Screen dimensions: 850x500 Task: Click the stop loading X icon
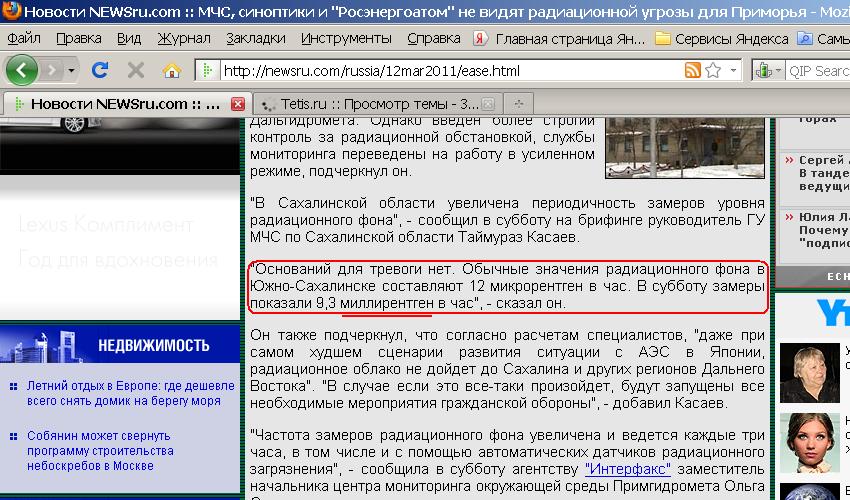pos(136,70)
